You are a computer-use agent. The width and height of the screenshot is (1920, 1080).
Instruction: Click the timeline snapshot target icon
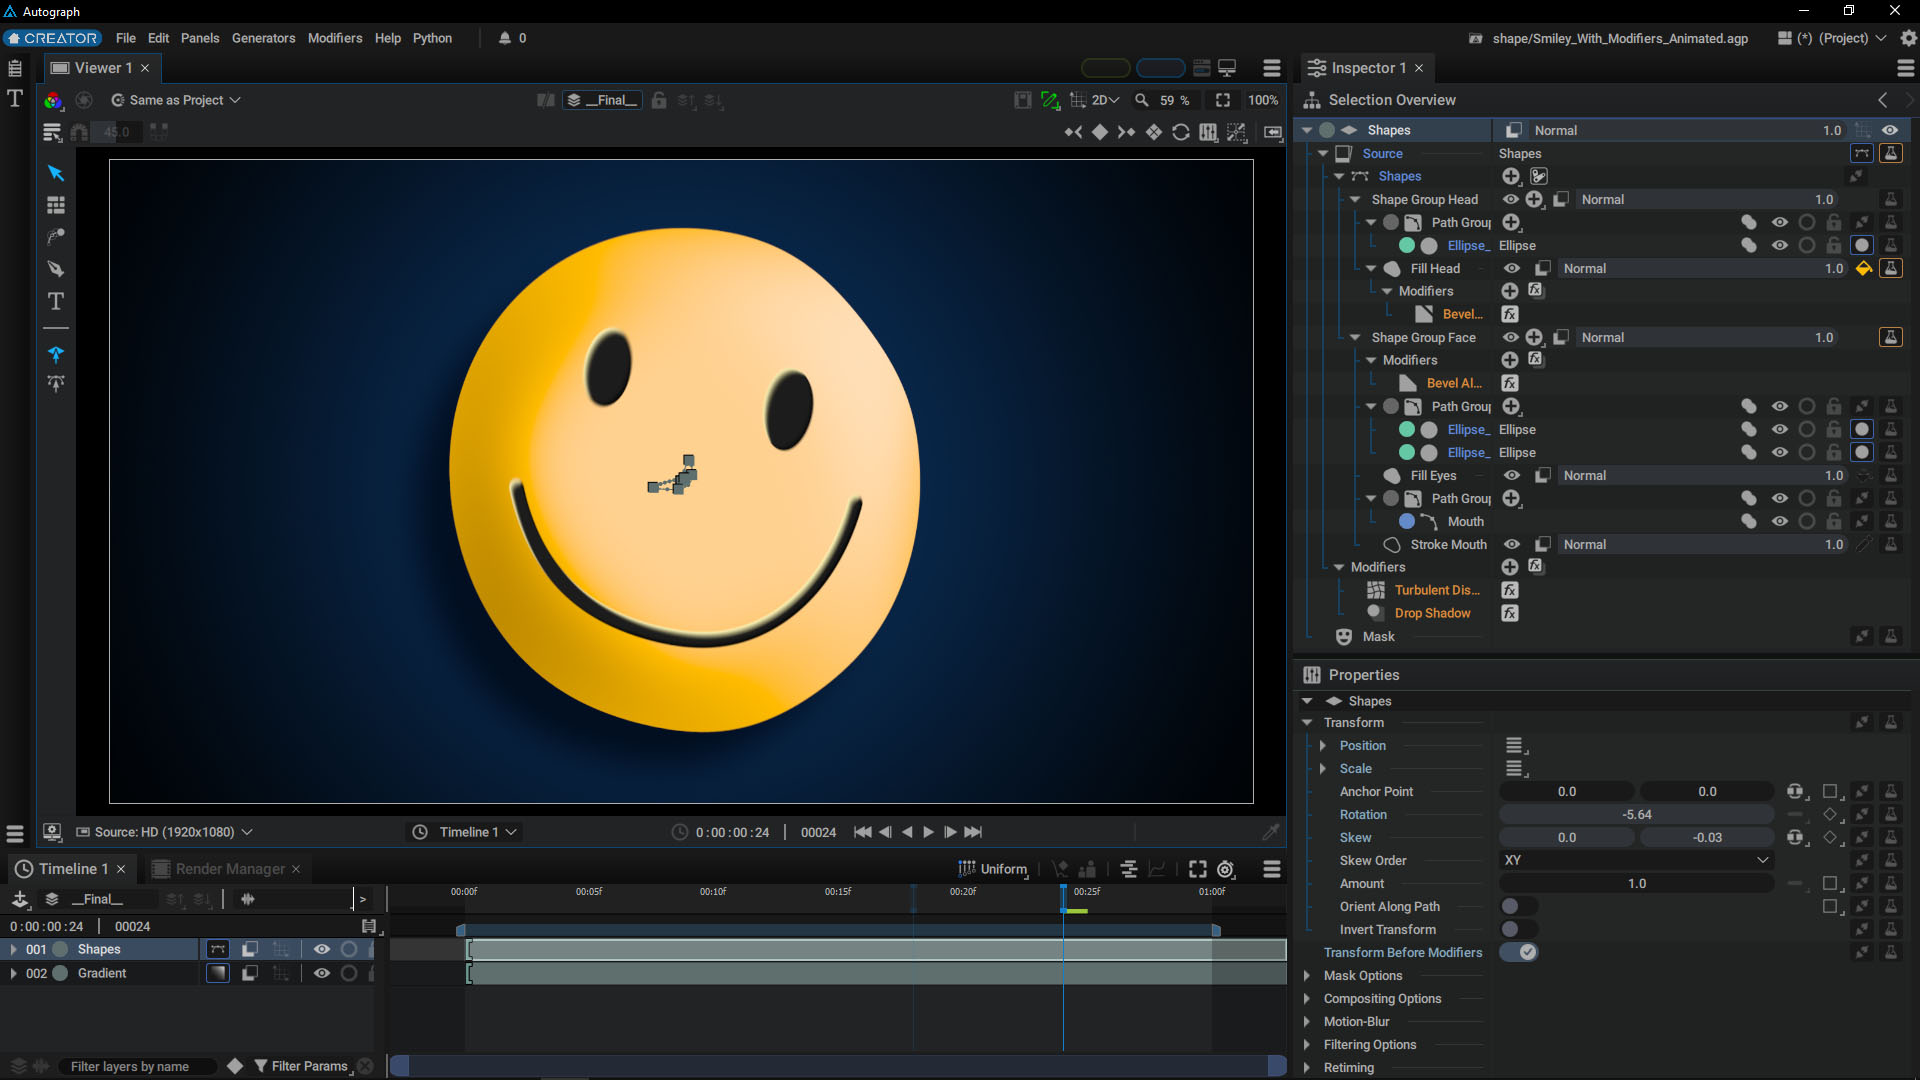1226,869
